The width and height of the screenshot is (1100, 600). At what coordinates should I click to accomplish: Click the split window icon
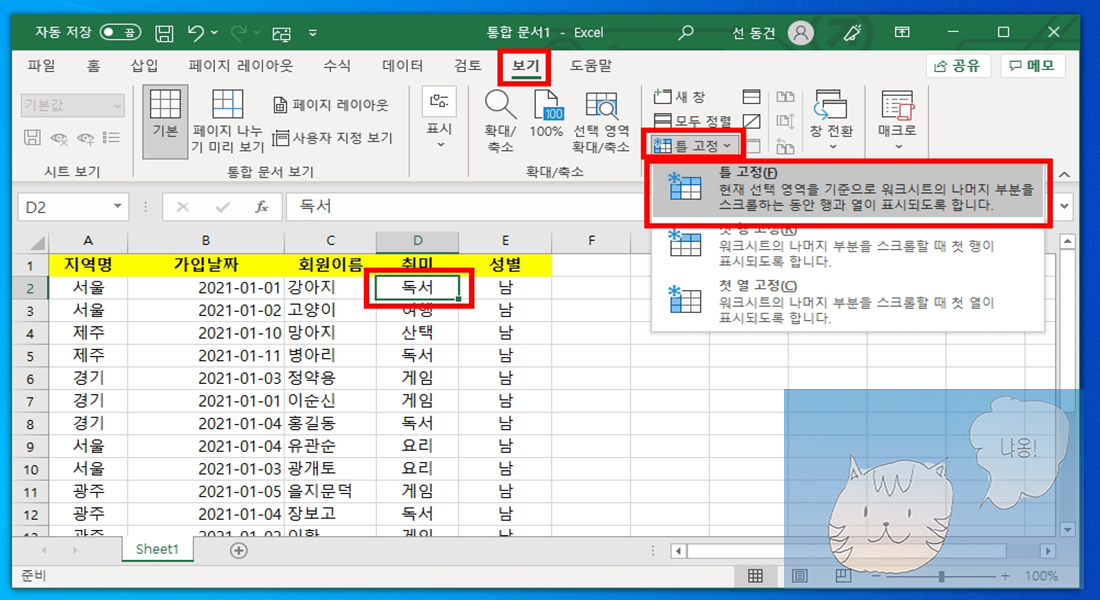coord(751,97)
